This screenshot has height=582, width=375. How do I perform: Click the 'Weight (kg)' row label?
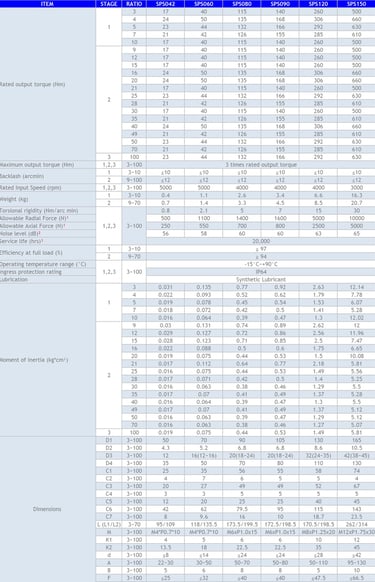coord(15,199)
